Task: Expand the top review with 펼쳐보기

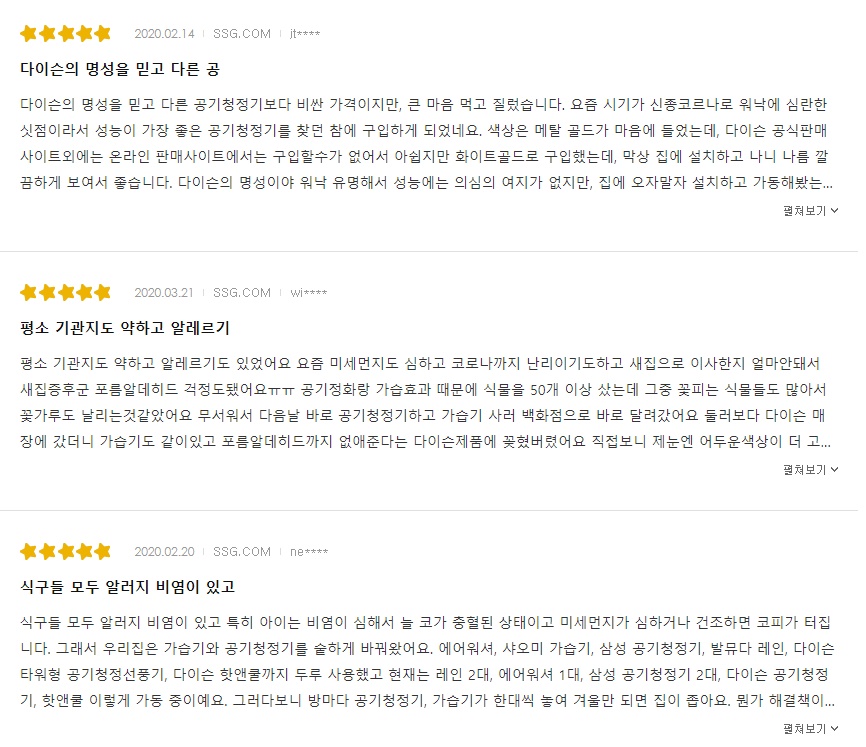Action: click(x=806, y=212)
